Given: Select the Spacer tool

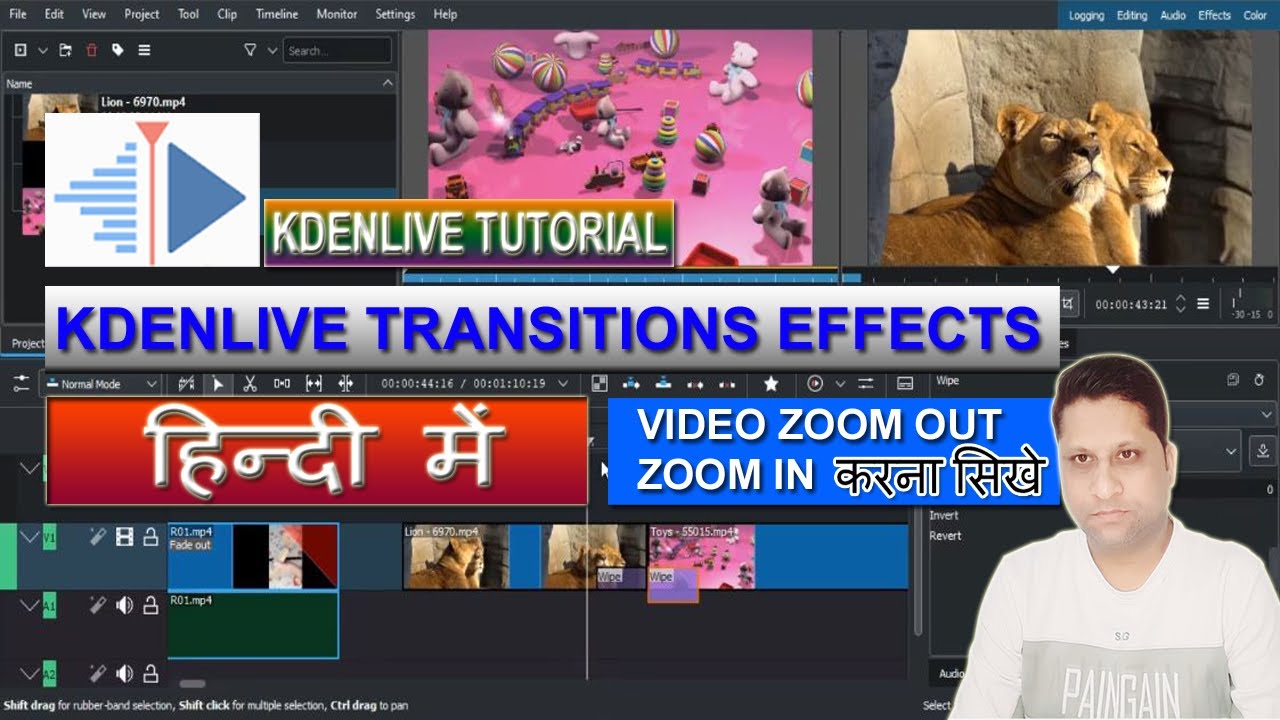Looking at the screenshot, I should [x=282, y=383].
